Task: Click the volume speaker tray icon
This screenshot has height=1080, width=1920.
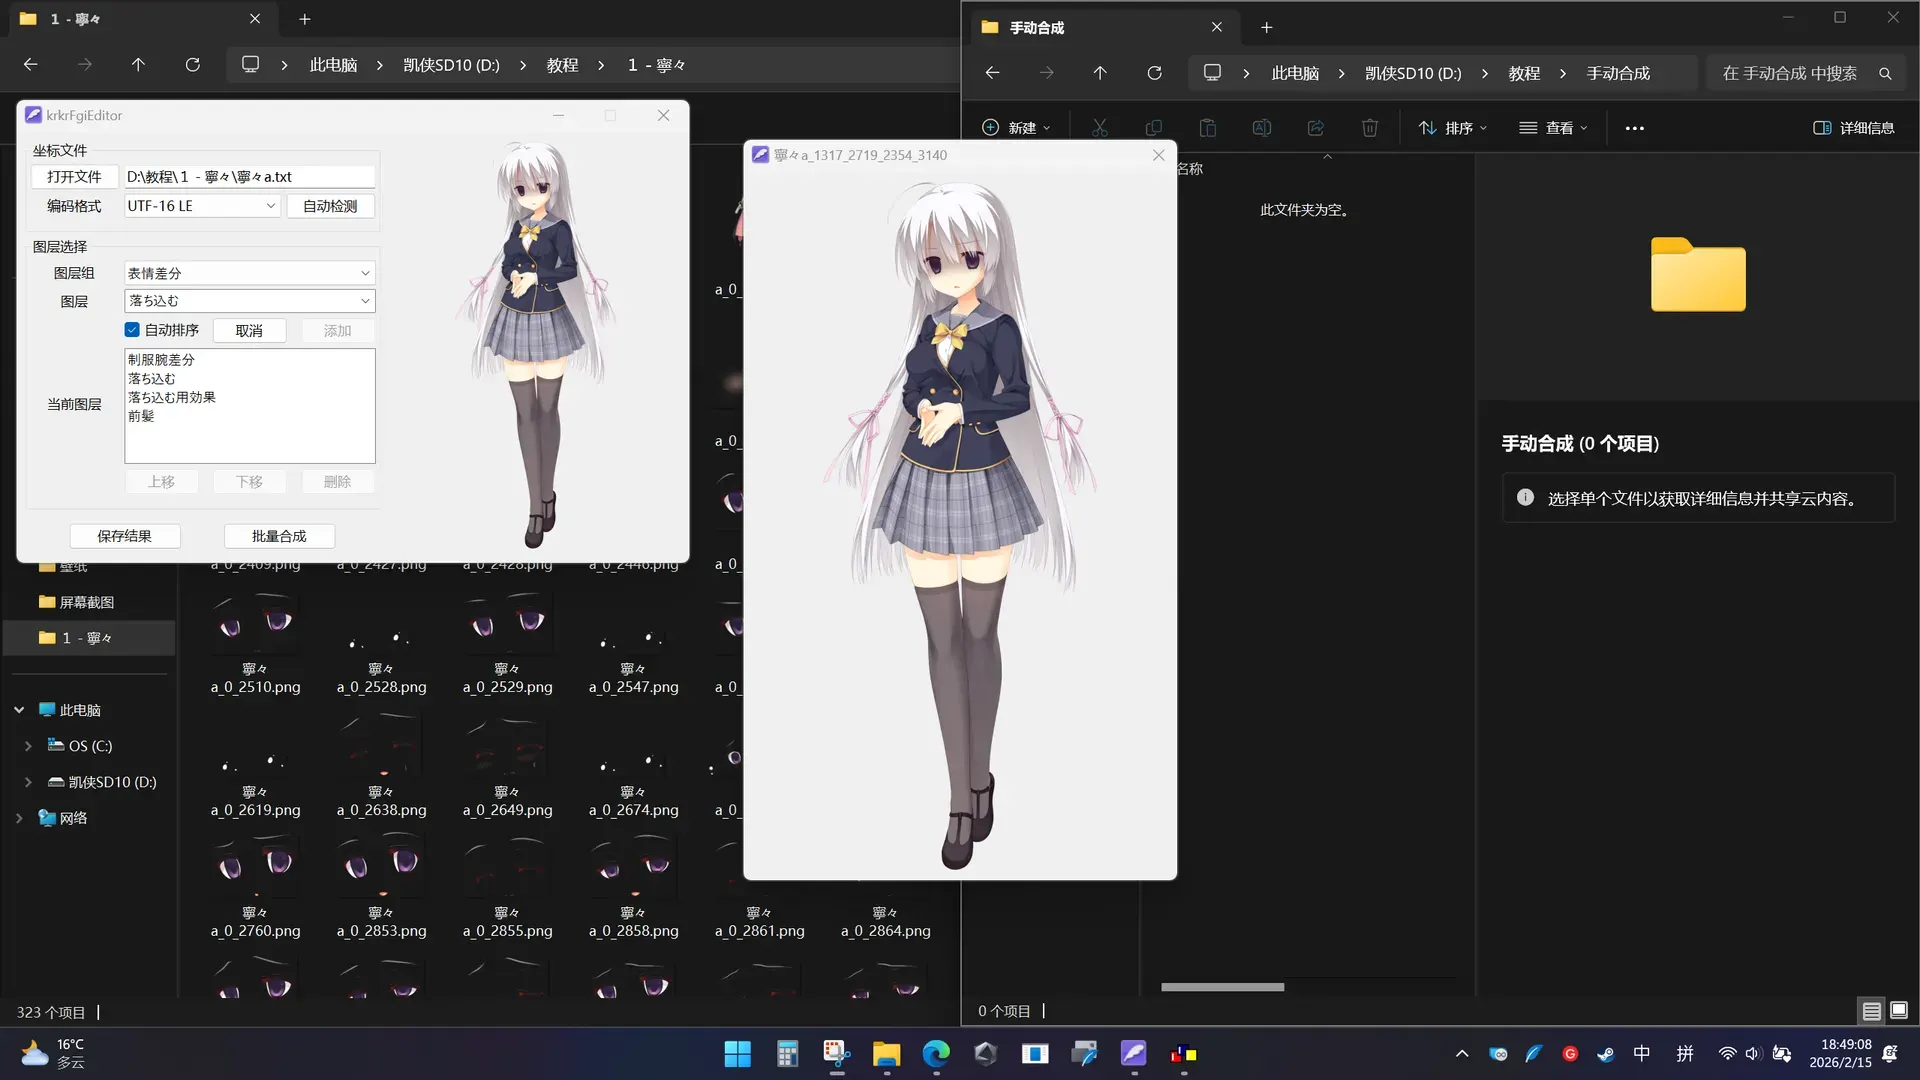Action: pos(1753,1054)
